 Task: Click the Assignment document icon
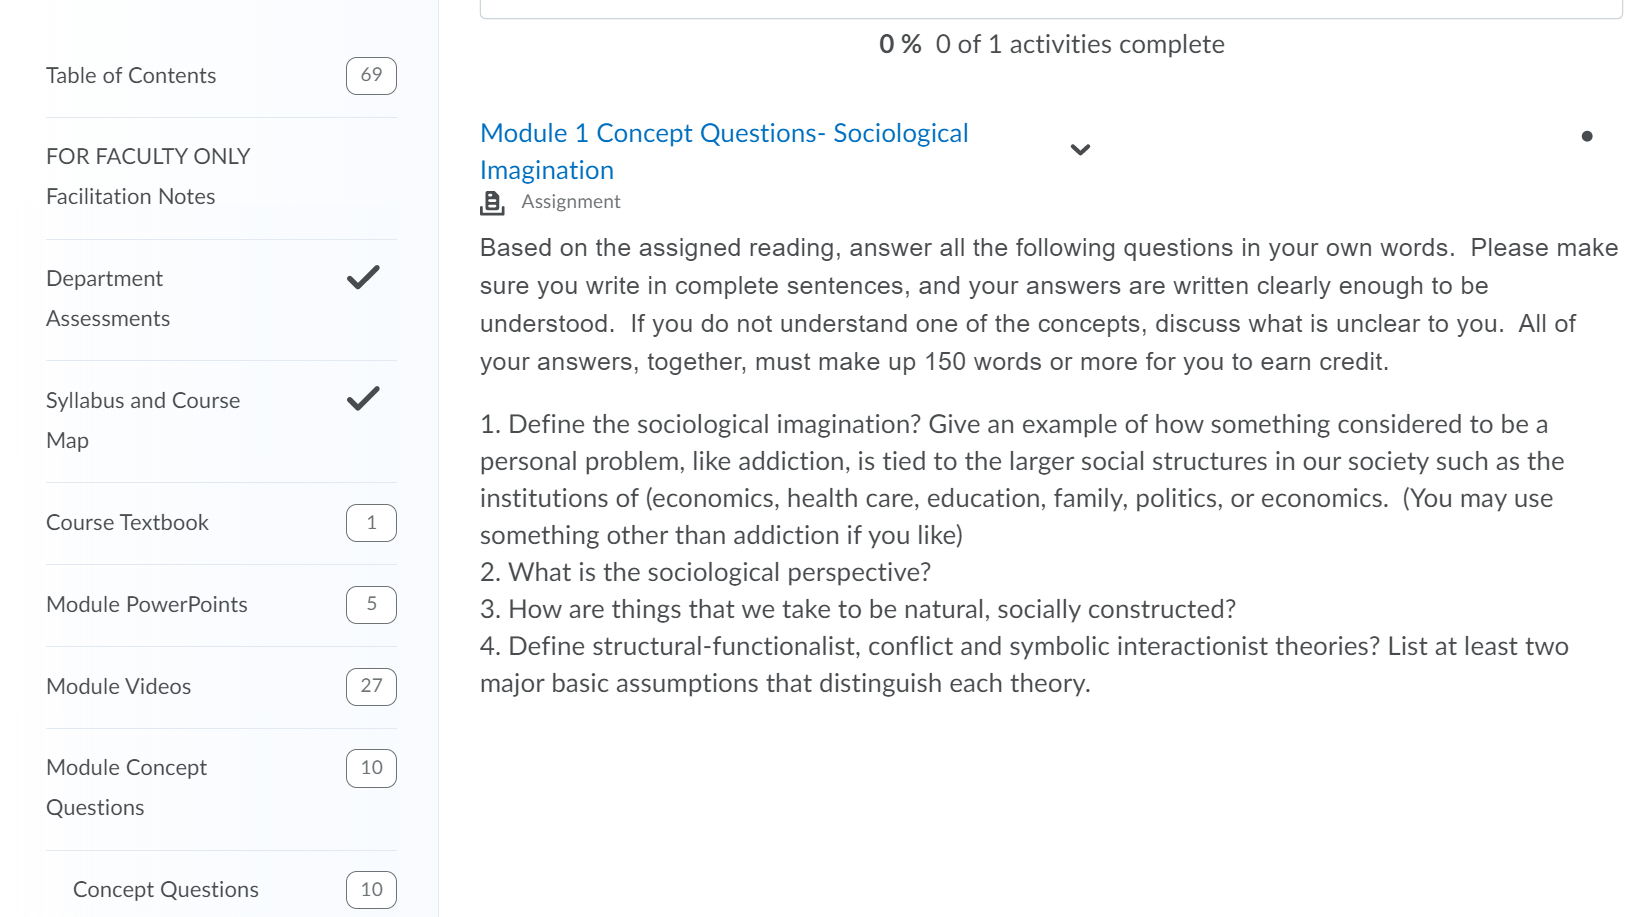pos(492,203)
